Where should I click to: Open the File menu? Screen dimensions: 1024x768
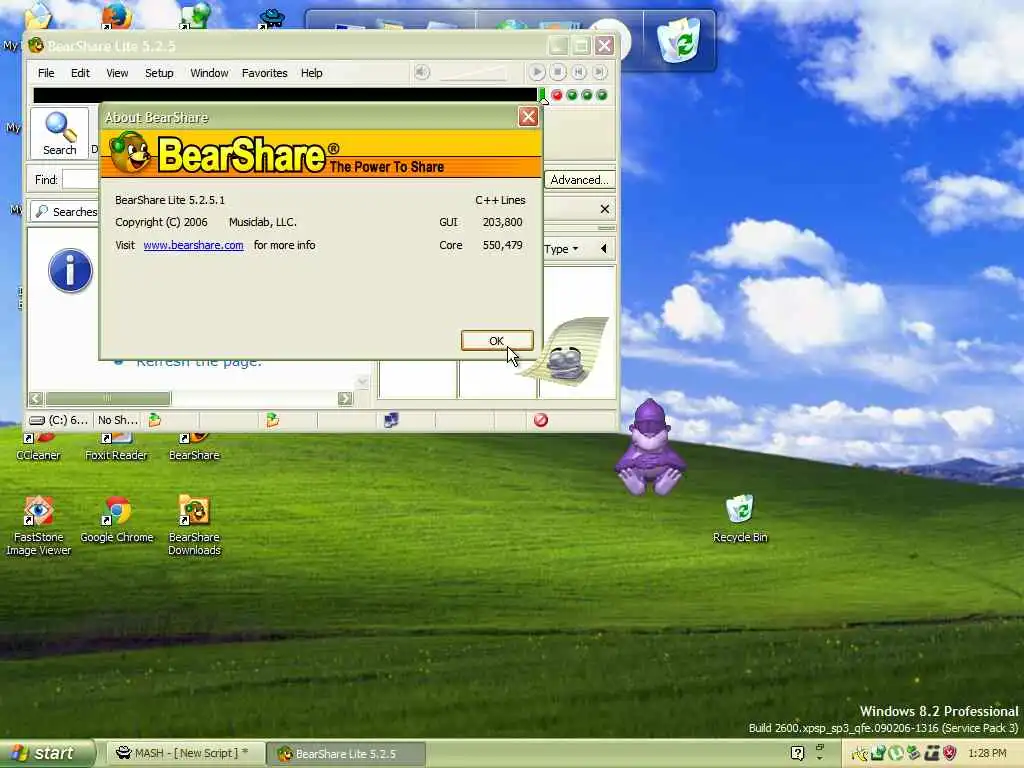point(46,73)
